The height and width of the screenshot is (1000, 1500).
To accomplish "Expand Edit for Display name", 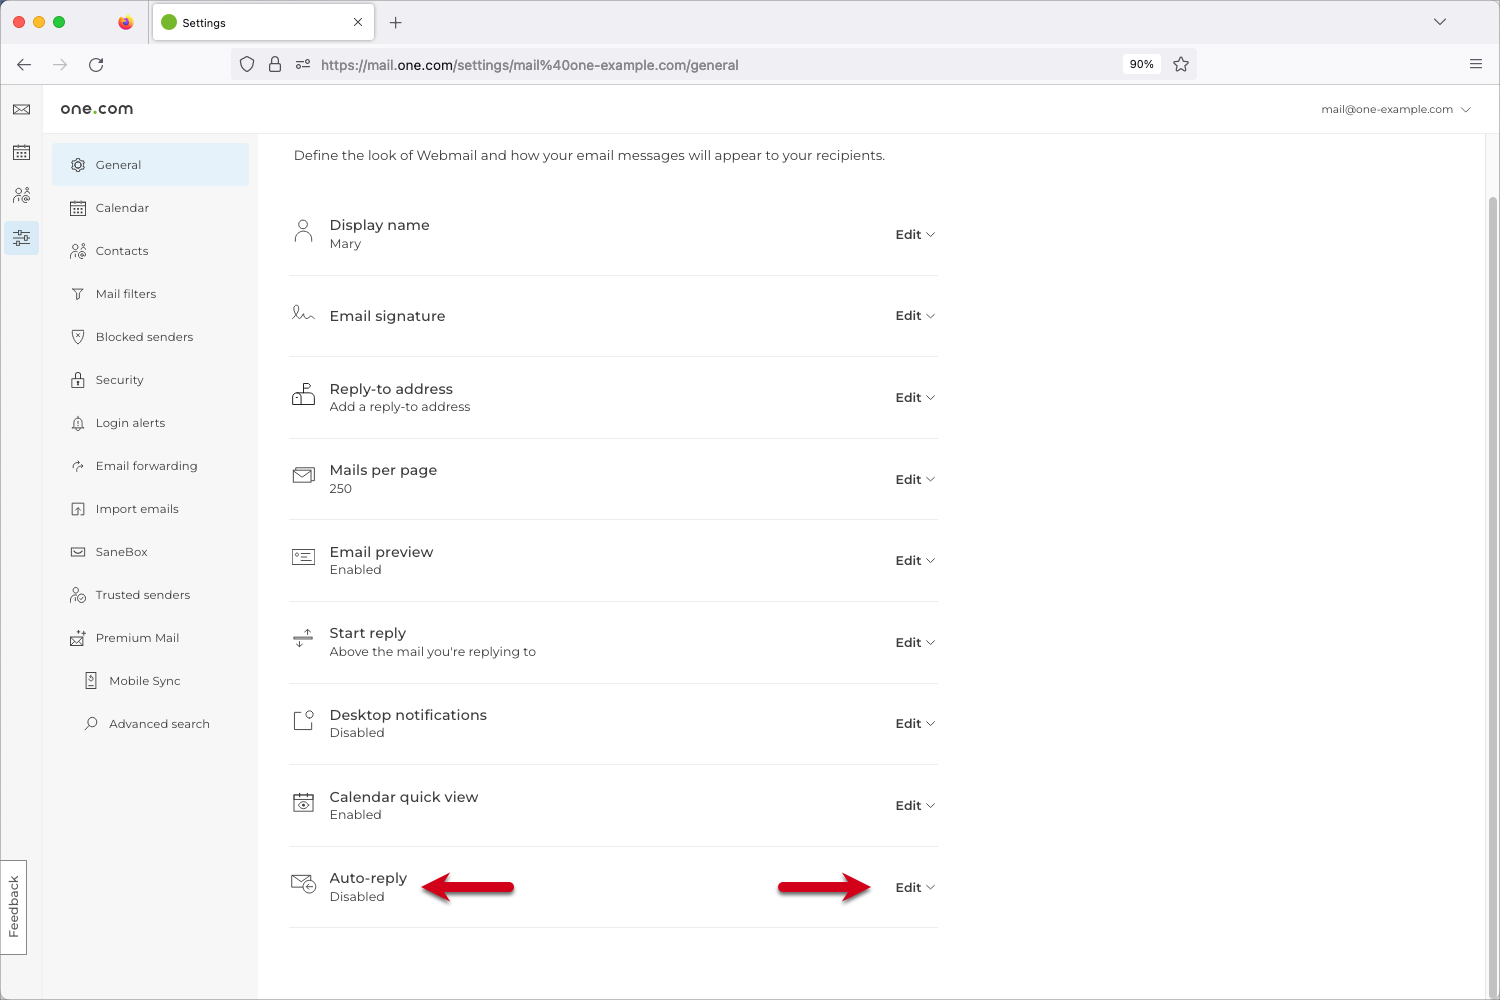I will coord(914,235).
